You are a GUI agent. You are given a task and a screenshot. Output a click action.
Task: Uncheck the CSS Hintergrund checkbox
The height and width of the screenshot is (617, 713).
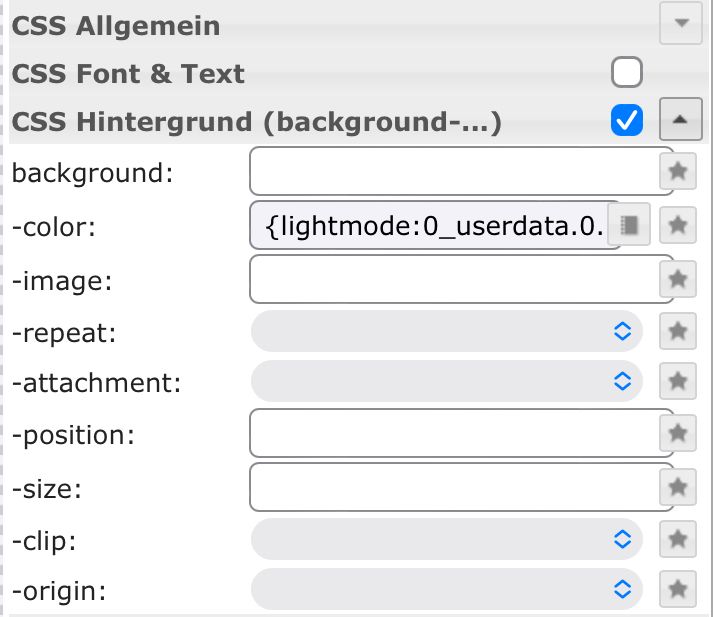626,121
